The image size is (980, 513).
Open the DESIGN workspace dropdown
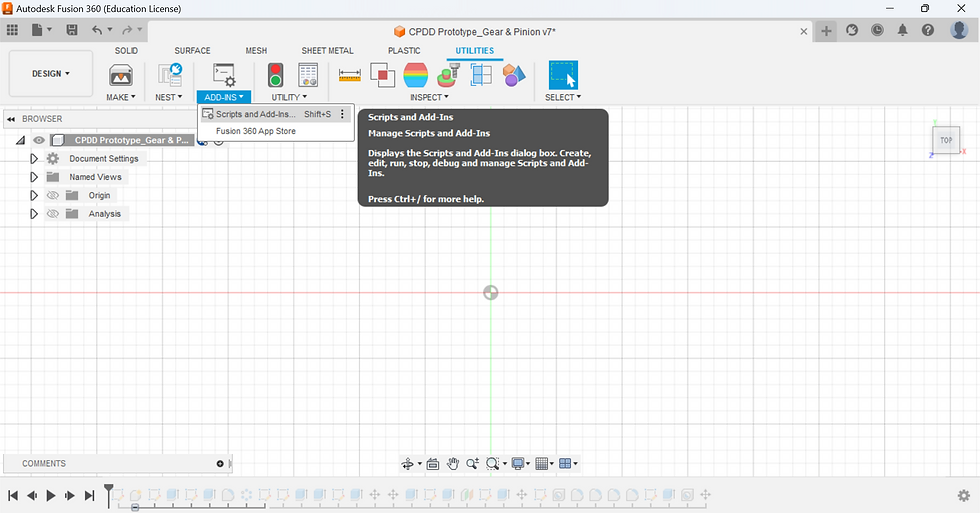point(51,74)
